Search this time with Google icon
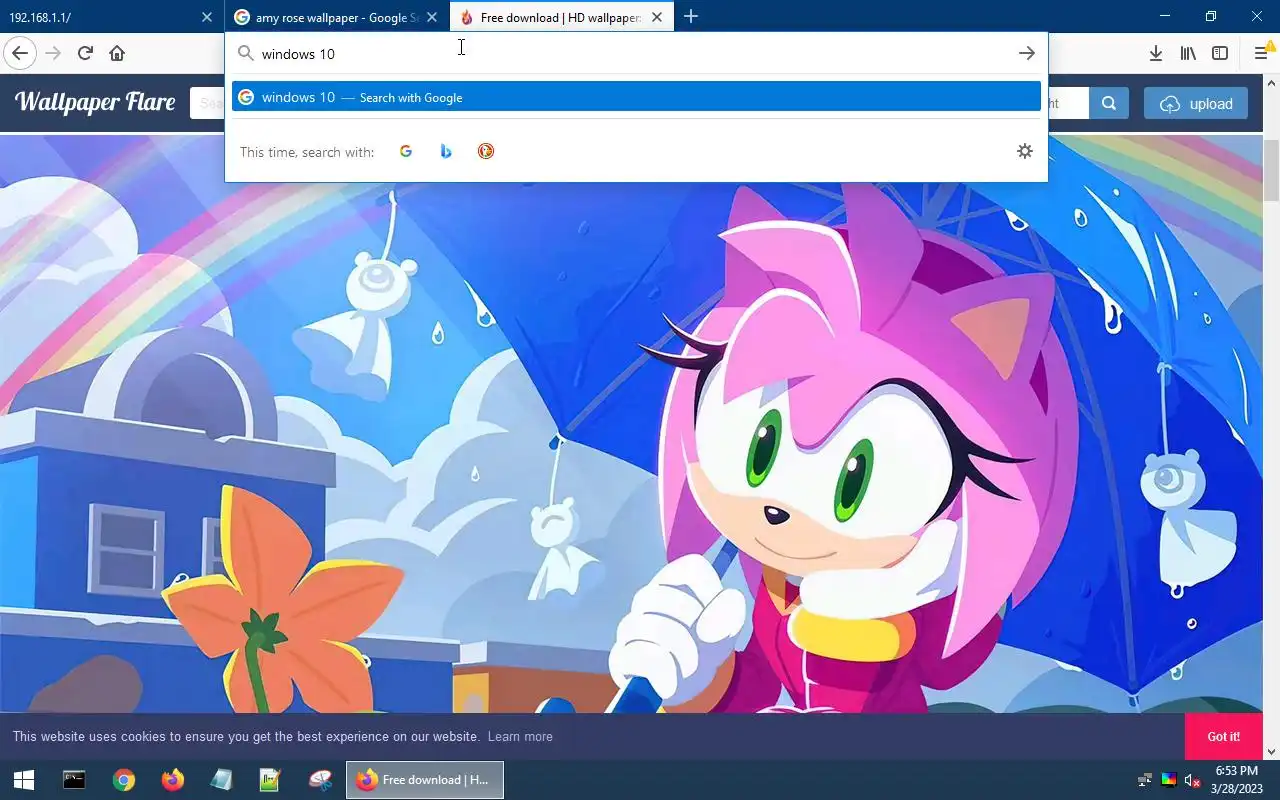Image resolution: width=1280 pixels, height=800 pixels. pyautogui.click(x=406, y=151)
